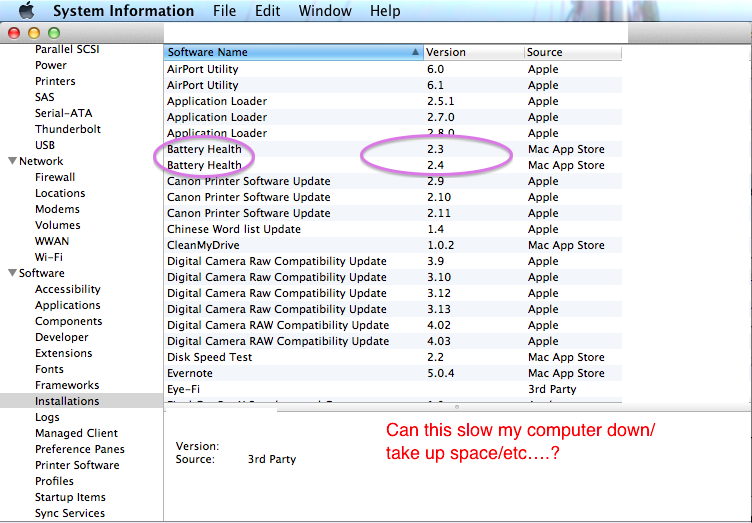Select Application Loader 2.5.1 row
The image size is (752, 523).
coord(393,101)
